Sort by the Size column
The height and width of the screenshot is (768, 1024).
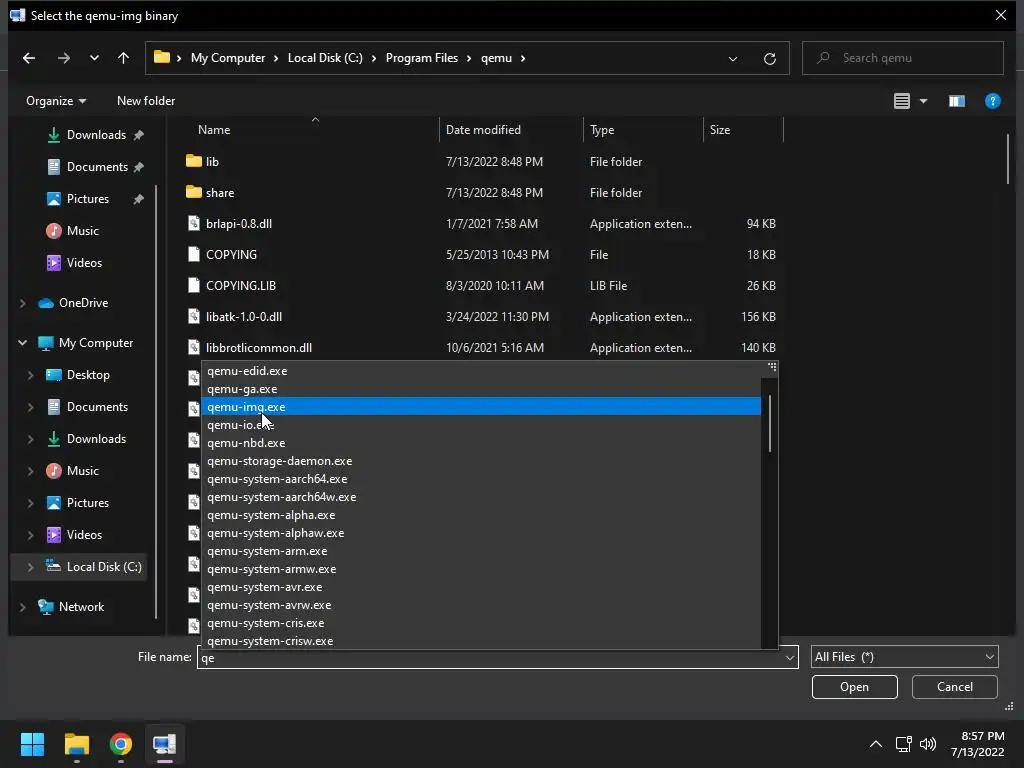[x=720, y=130]
